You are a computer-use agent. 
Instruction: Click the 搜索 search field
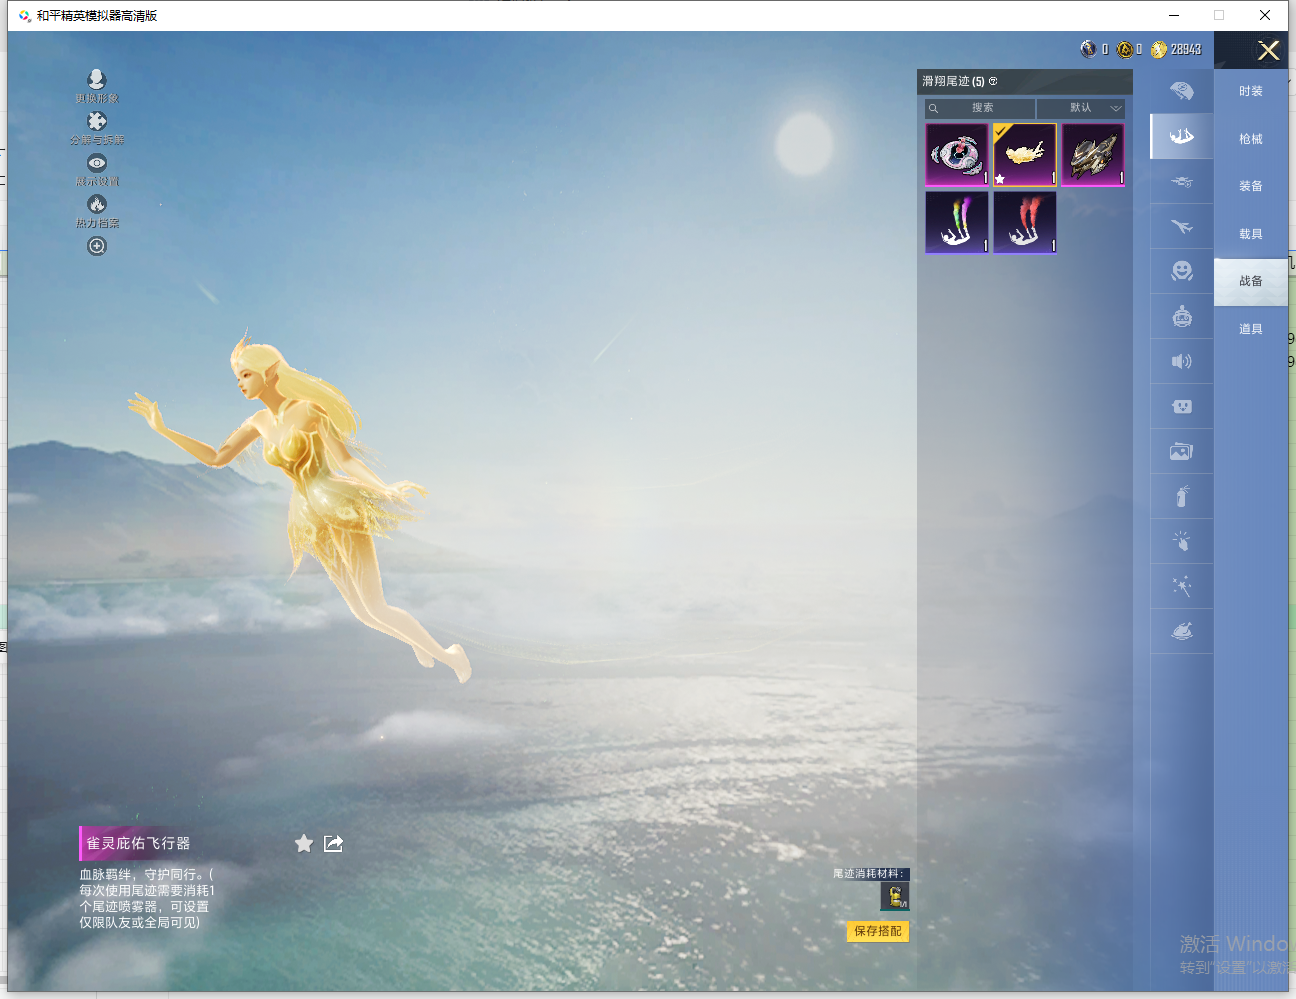click(x=980, y=108)
